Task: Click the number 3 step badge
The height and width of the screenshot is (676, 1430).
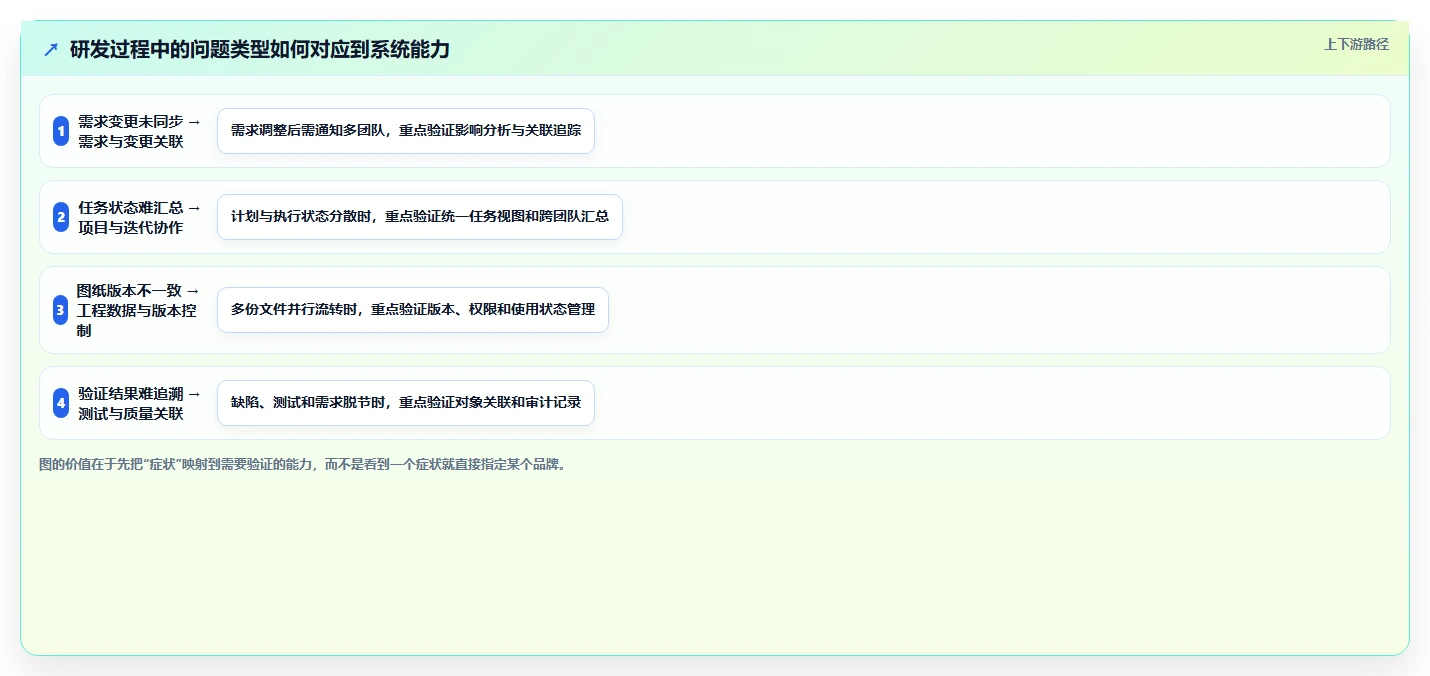Action: [x=61, y=310]
